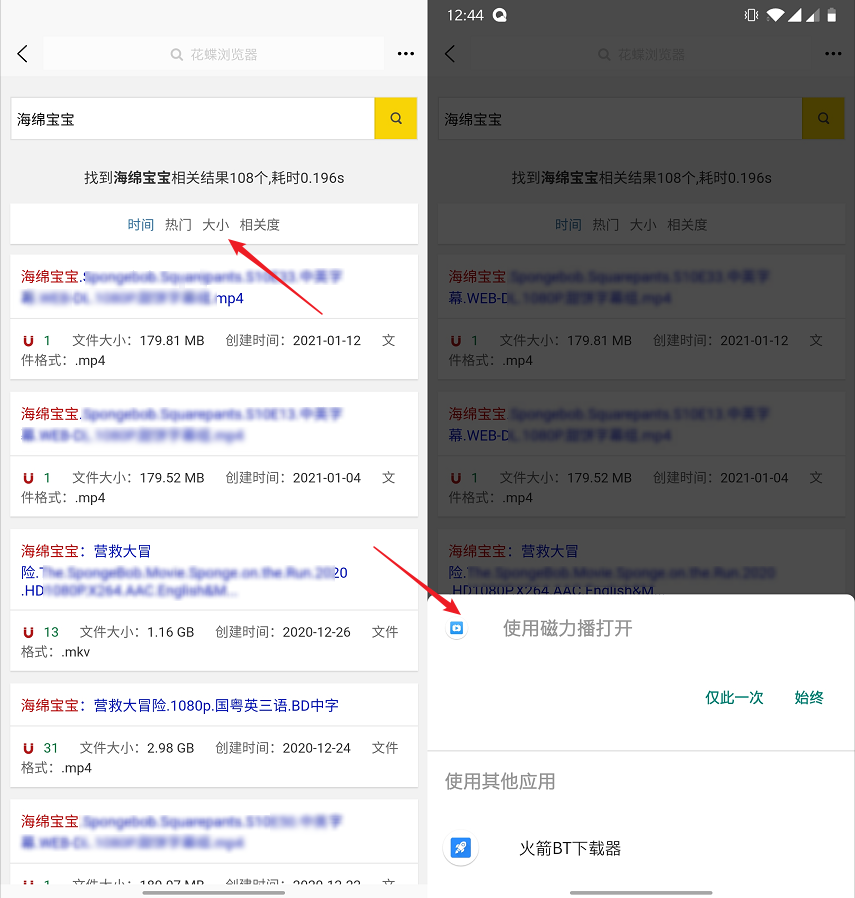The width and height of the screenshot is (855, 898).
Task: Tap 火箭BT下载器 rocket icon
Action: 460,848
